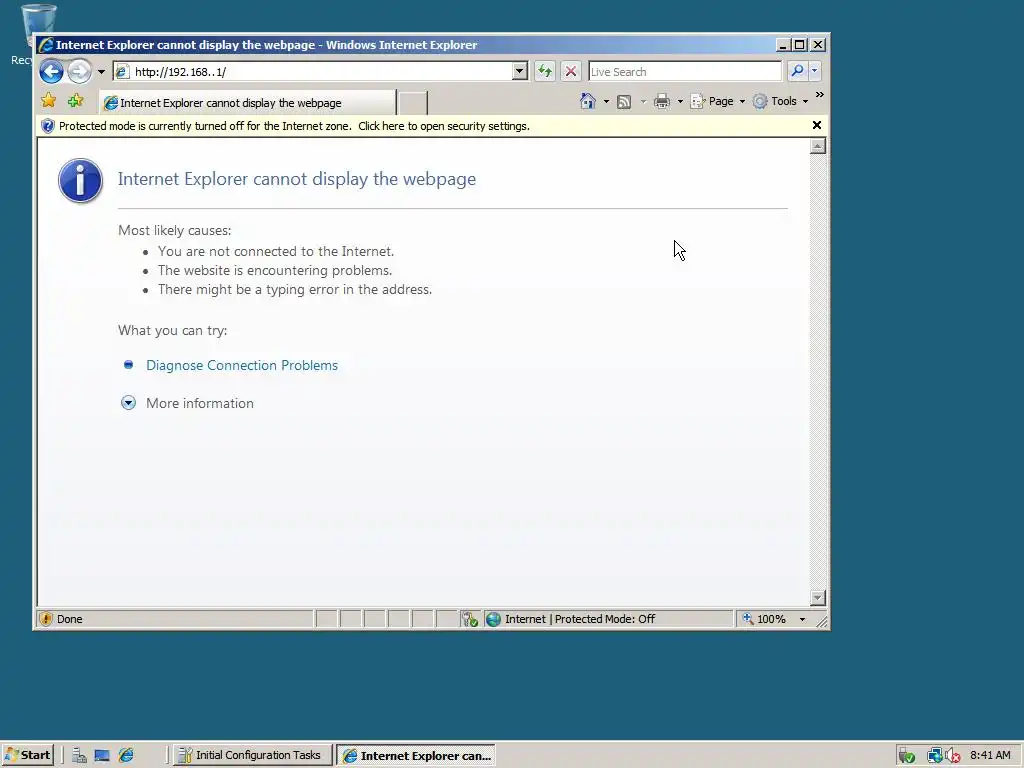This screenshot has width=1024, height=768.
Task: Click the IE logo in title bar
Action: click(x=46, y=45)
